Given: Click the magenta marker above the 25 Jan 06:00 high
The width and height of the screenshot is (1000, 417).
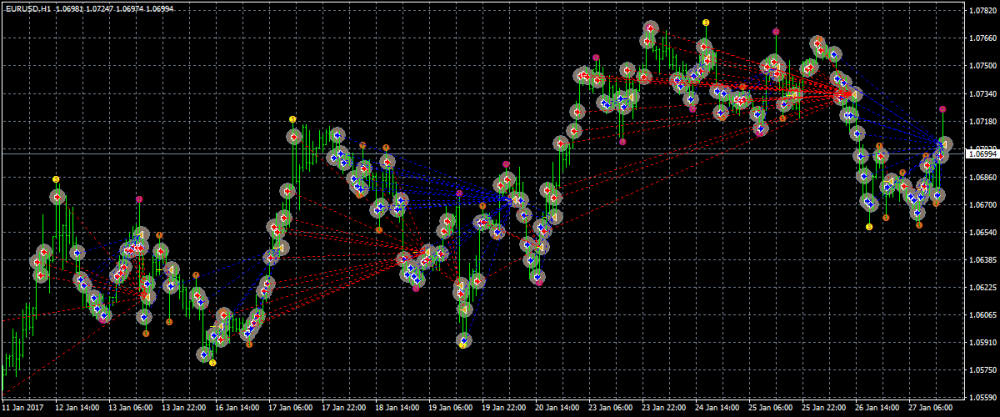Looking at the screenshot, I should 776,32.
